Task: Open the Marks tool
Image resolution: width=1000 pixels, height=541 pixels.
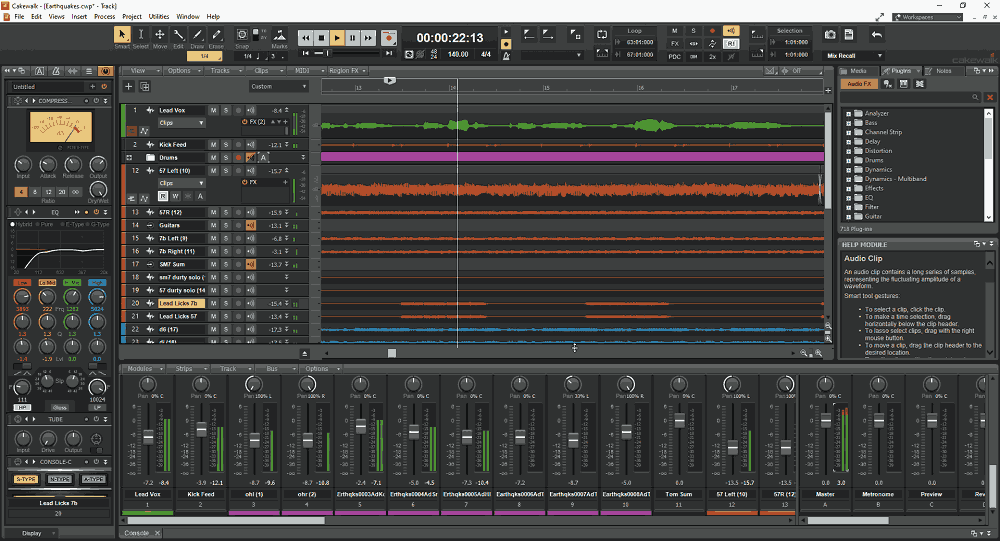Action: coord(279,34)
